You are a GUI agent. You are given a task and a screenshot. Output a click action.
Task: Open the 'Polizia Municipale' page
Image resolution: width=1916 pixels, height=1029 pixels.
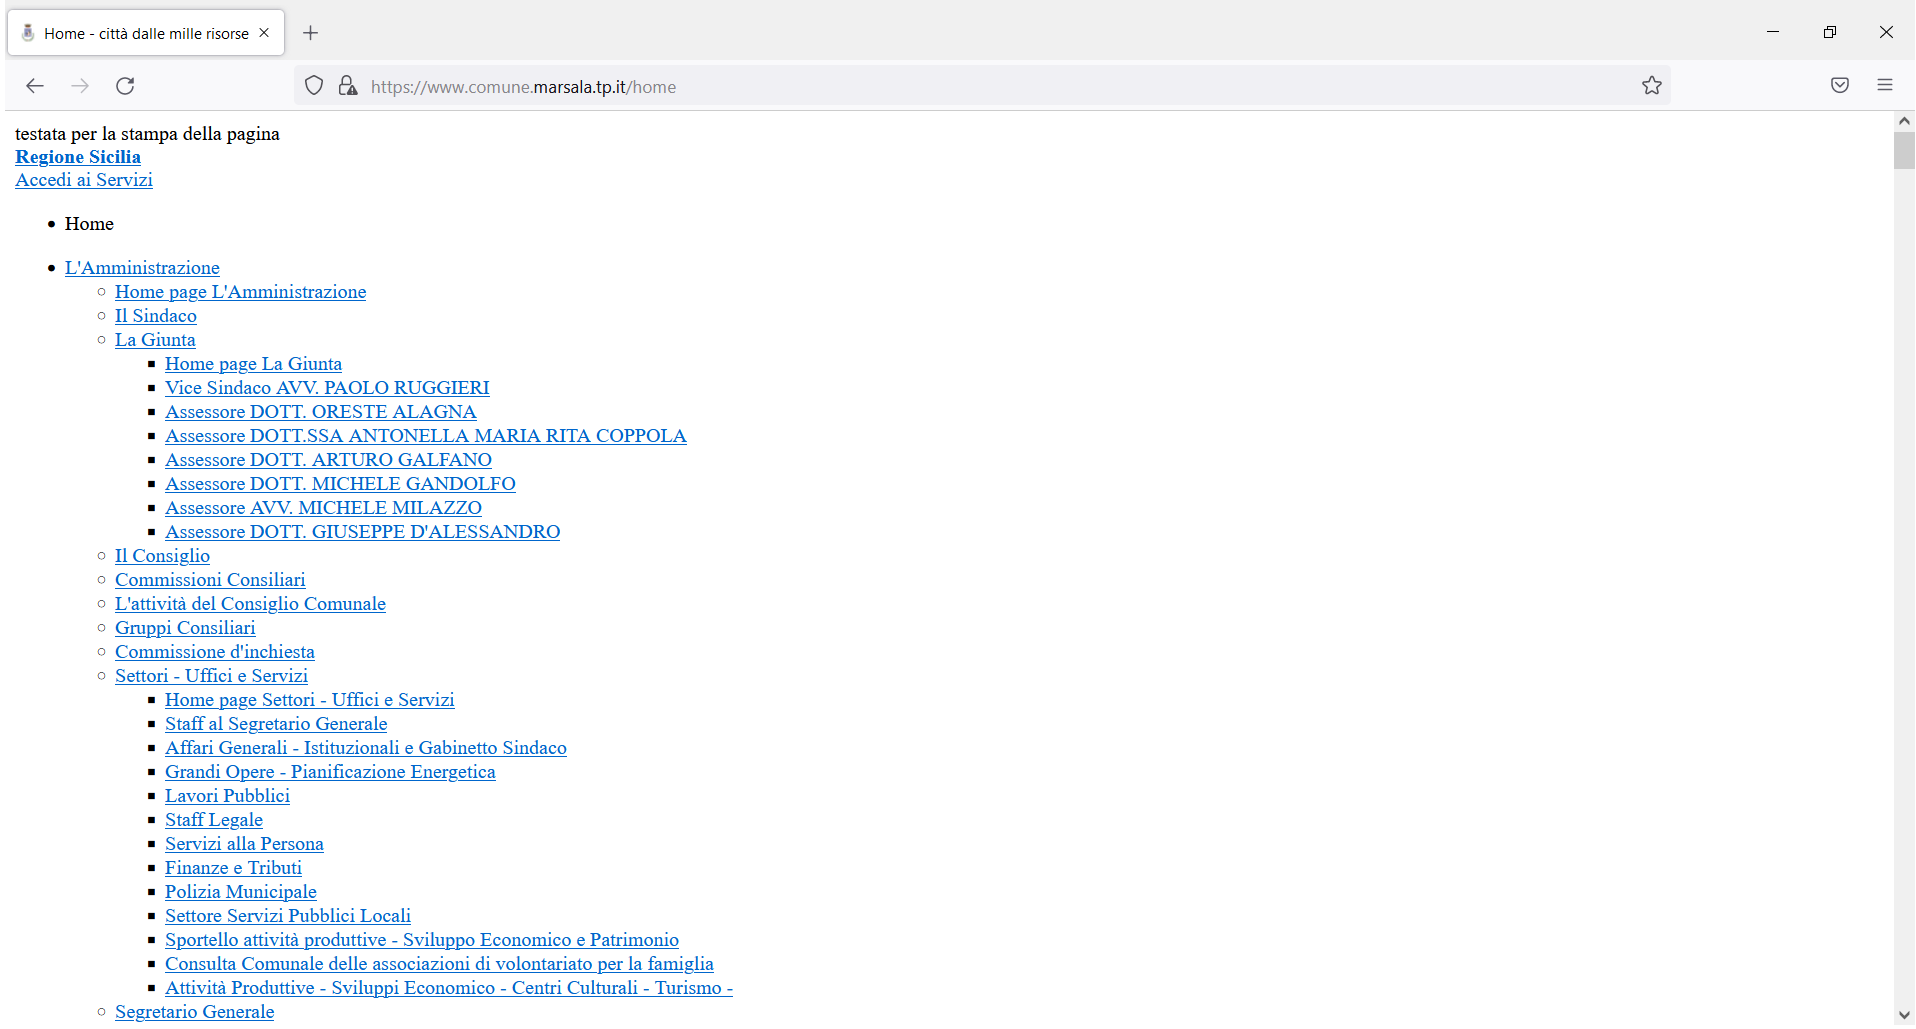pyautogui.click(x=240, y=892)
